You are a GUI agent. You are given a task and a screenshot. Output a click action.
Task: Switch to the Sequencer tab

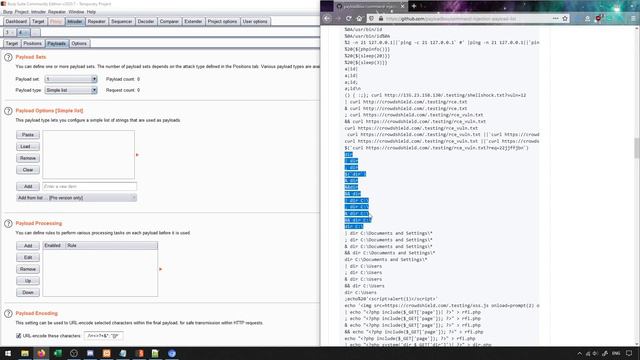click(x=121, y=22)
